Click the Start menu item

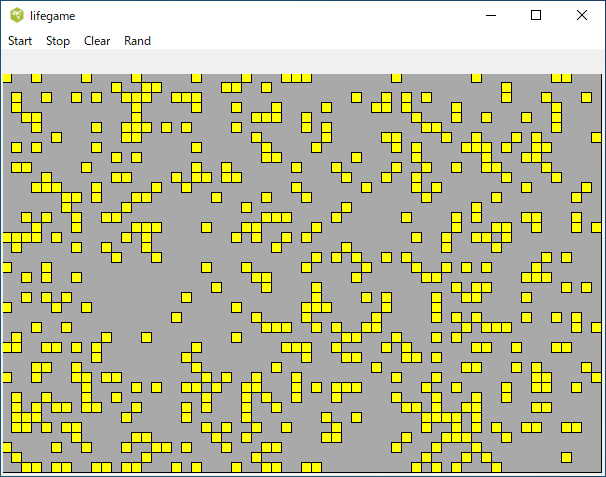[20, 41]
